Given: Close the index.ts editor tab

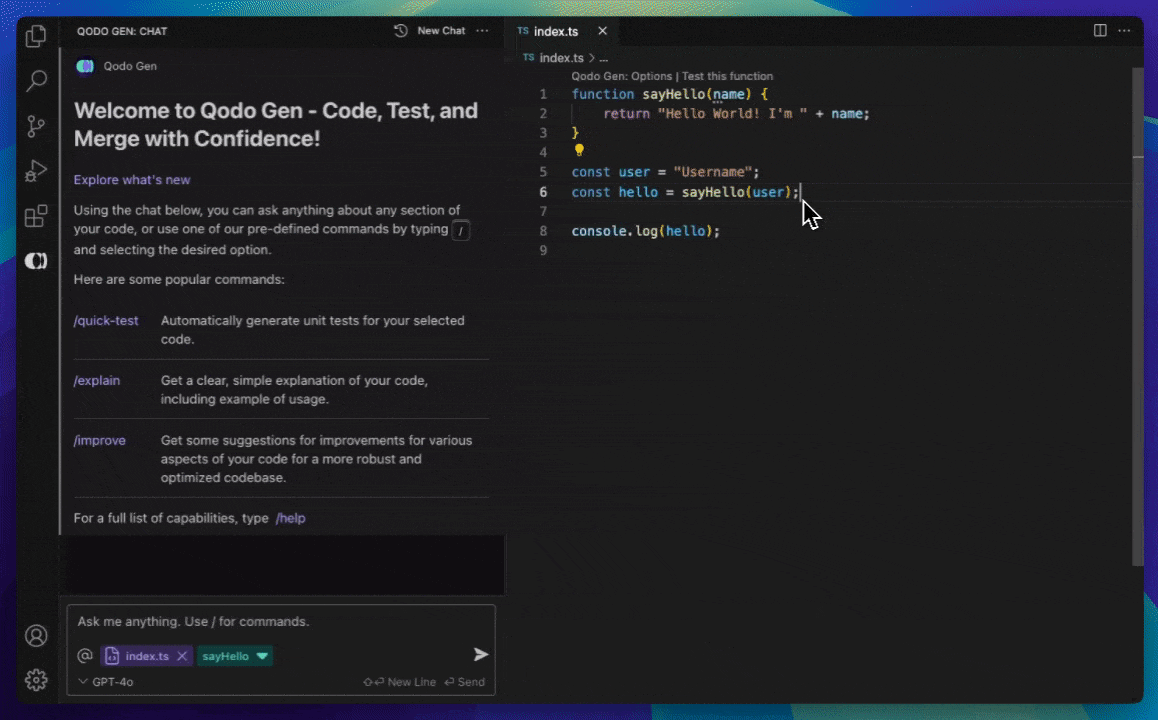Looking at the screenshot, I should coord(603,31).
